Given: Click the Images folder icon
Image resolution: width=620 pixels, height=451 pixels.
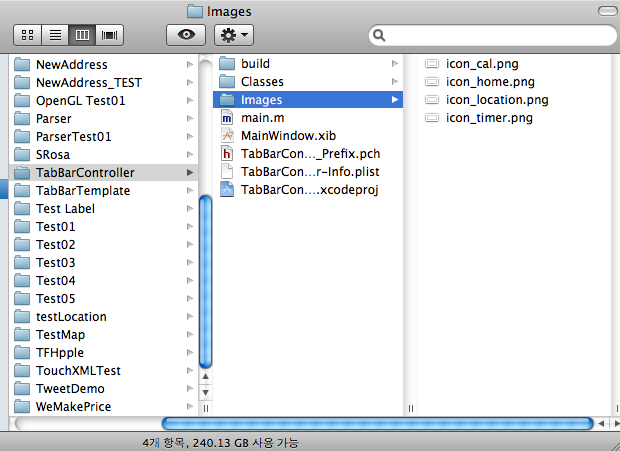Looking at the screenshot, I should (227, 100).
